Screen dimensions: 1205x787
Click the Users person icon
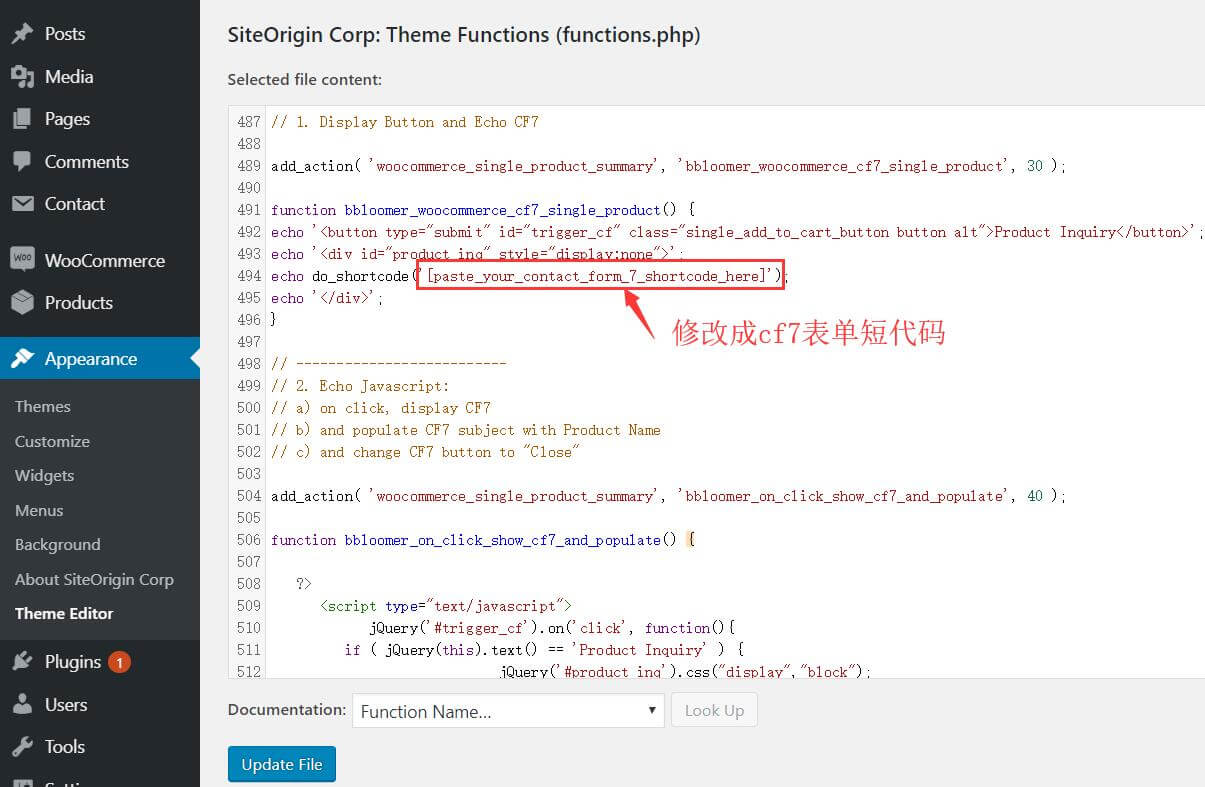point(22,705)
